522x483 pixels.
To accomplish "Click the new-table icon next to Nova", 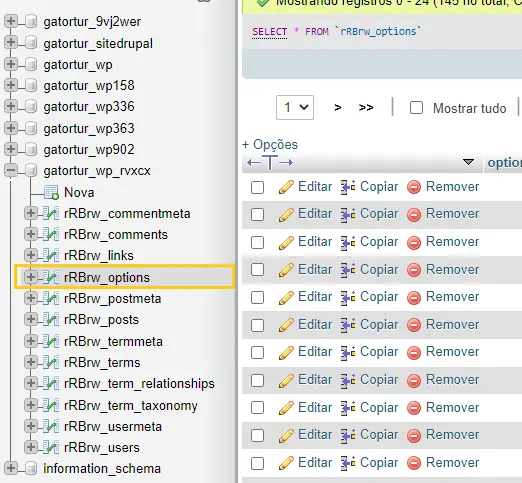I will point(52,192).
